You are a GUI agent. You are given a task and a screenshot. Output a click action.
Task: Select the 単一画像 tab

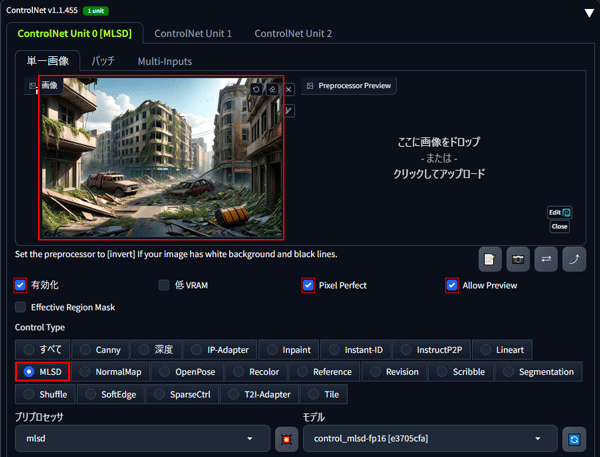pyautogui.click(x=47, y=61)
